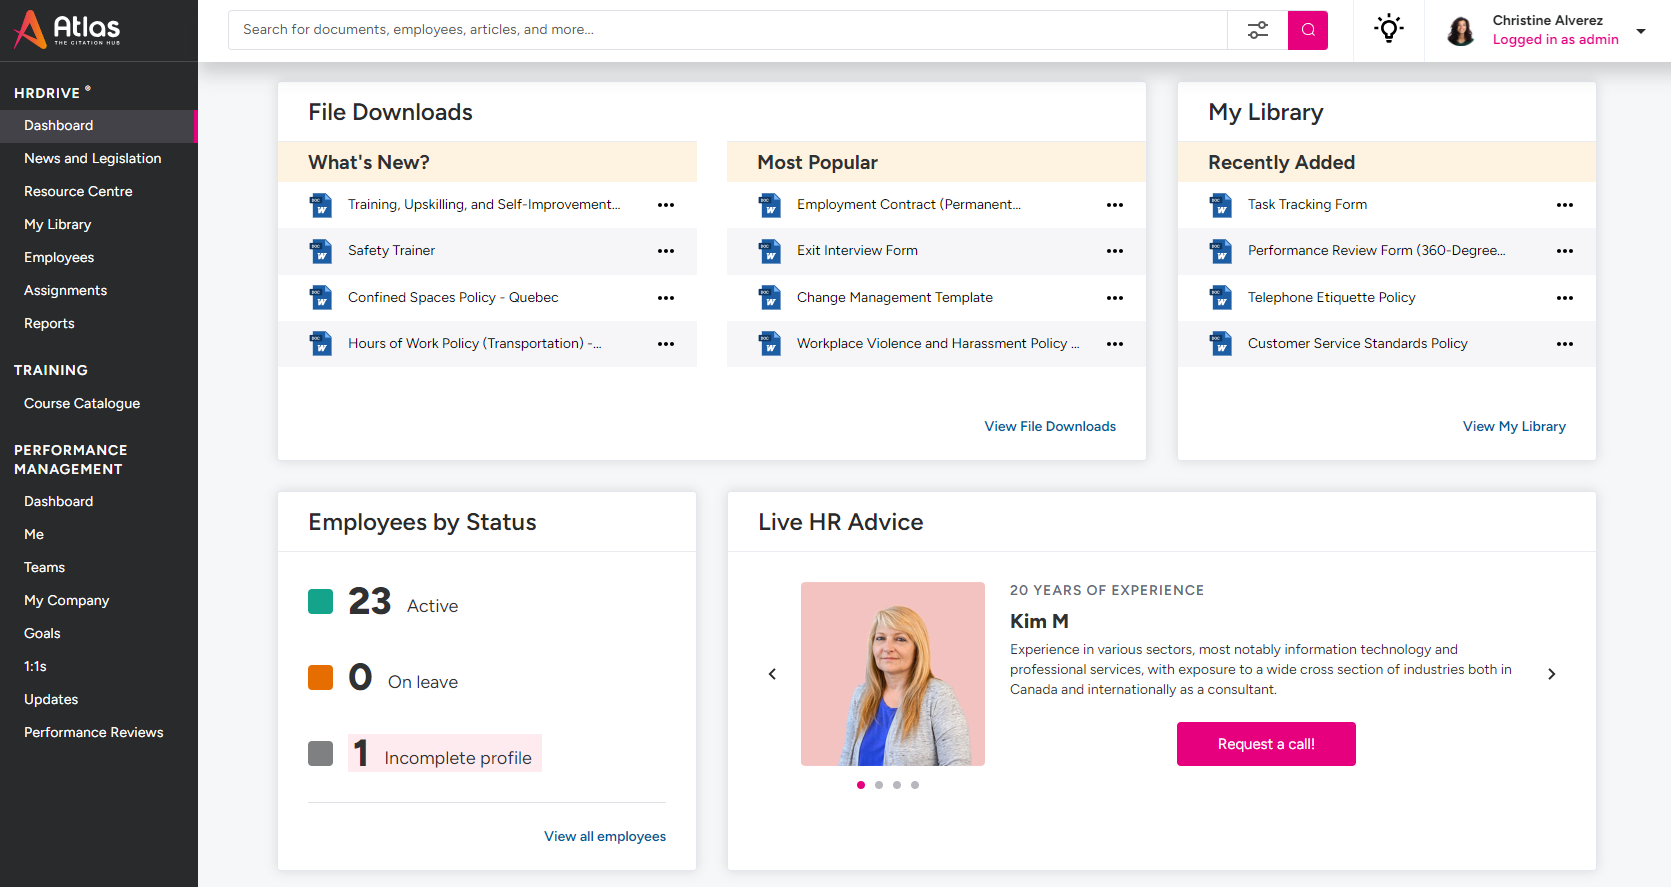Open options for Safety Trainer document

click(666, 251)
